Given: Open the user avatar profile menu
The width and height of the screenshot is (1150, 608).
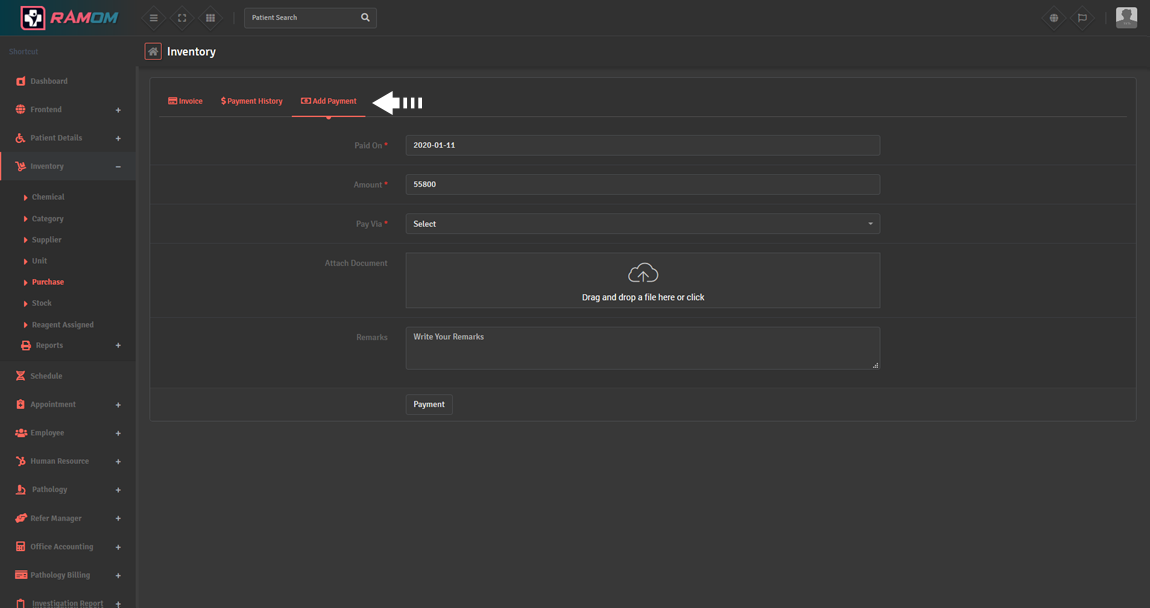Looking at the screenshot, I should click(x=1126, y=17).
